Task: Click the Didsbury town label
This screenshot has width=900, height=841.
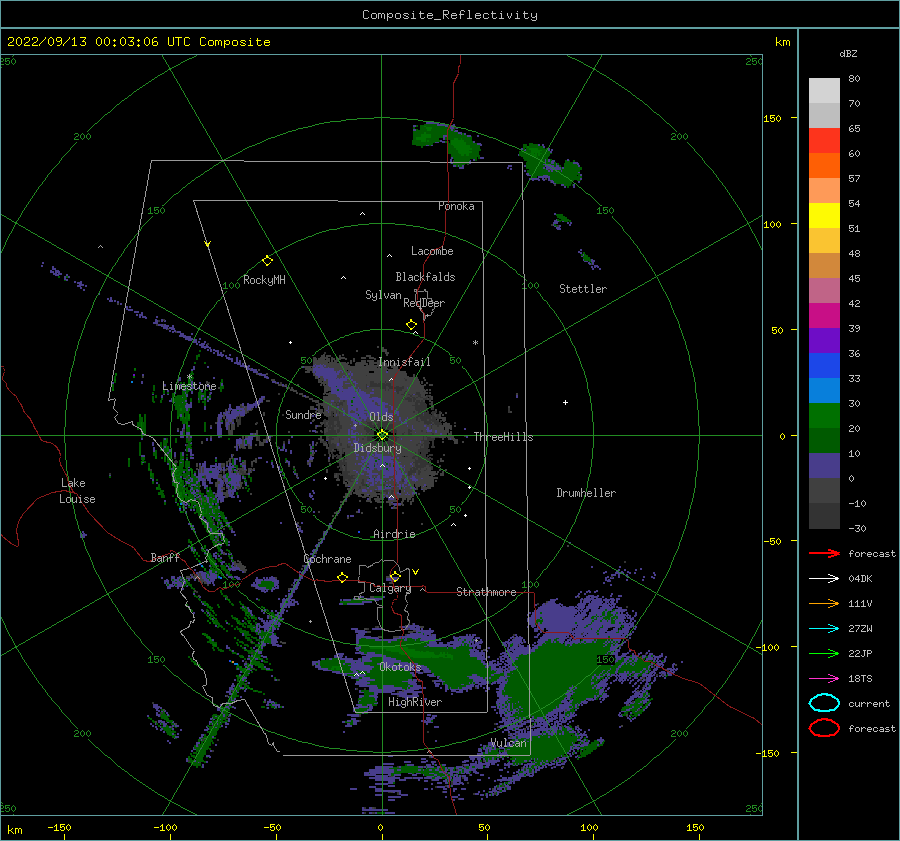Action: coord(378,448)
